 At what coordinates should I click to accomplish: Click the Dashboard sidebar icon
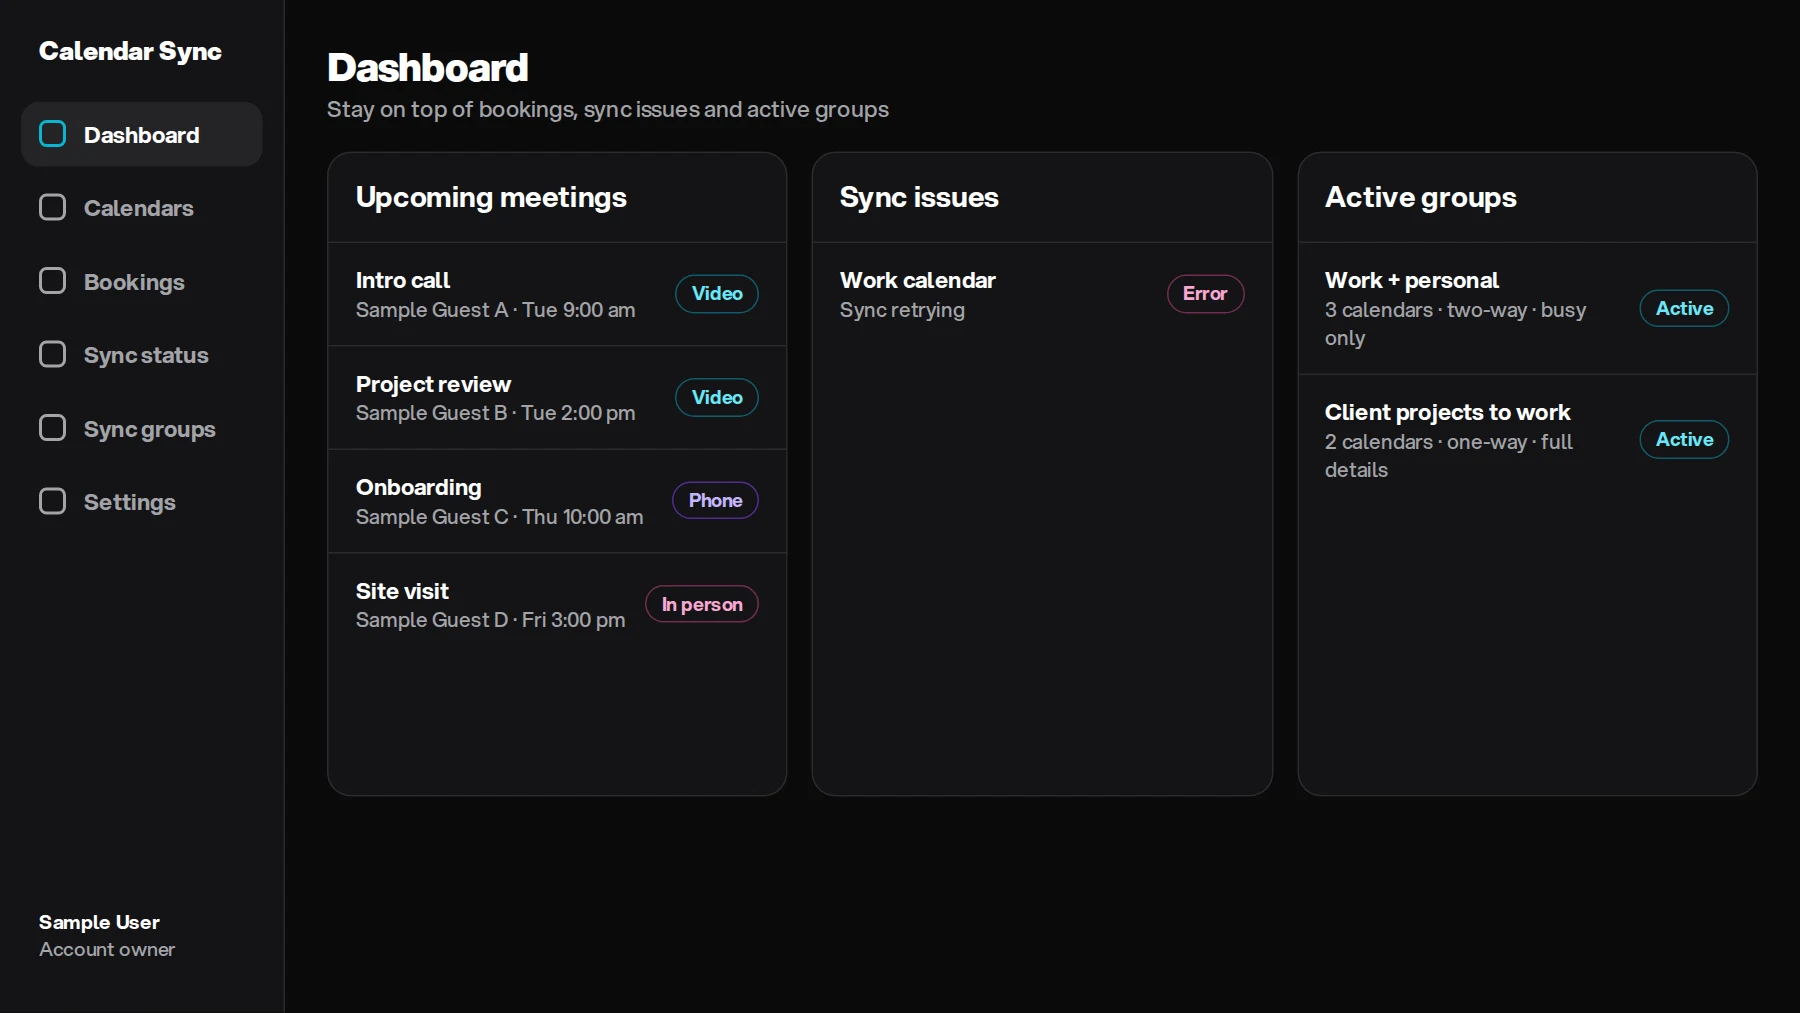(52, 134)
